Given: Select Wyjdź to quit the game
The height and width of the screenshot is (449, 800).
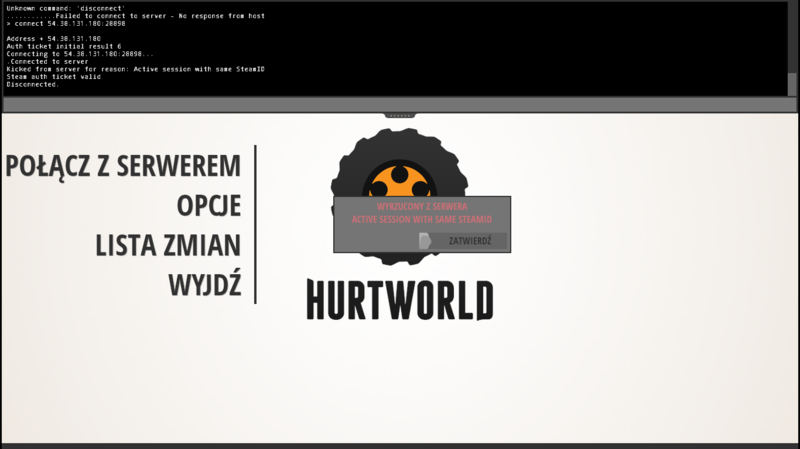Looking at the screenshot, I should (x=205, y=283).
